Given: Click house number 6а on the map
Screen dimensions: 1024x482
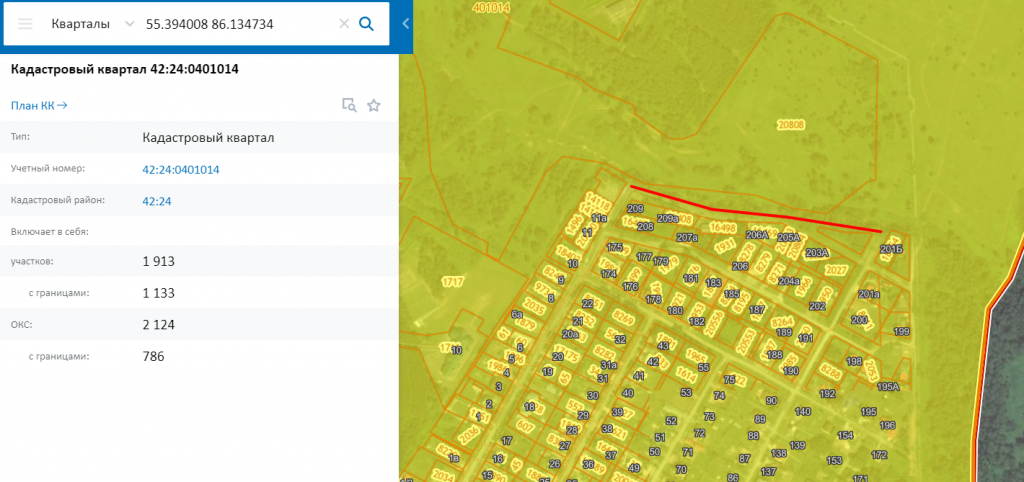Looking at the screenshot, I should (x=517, y=314).
